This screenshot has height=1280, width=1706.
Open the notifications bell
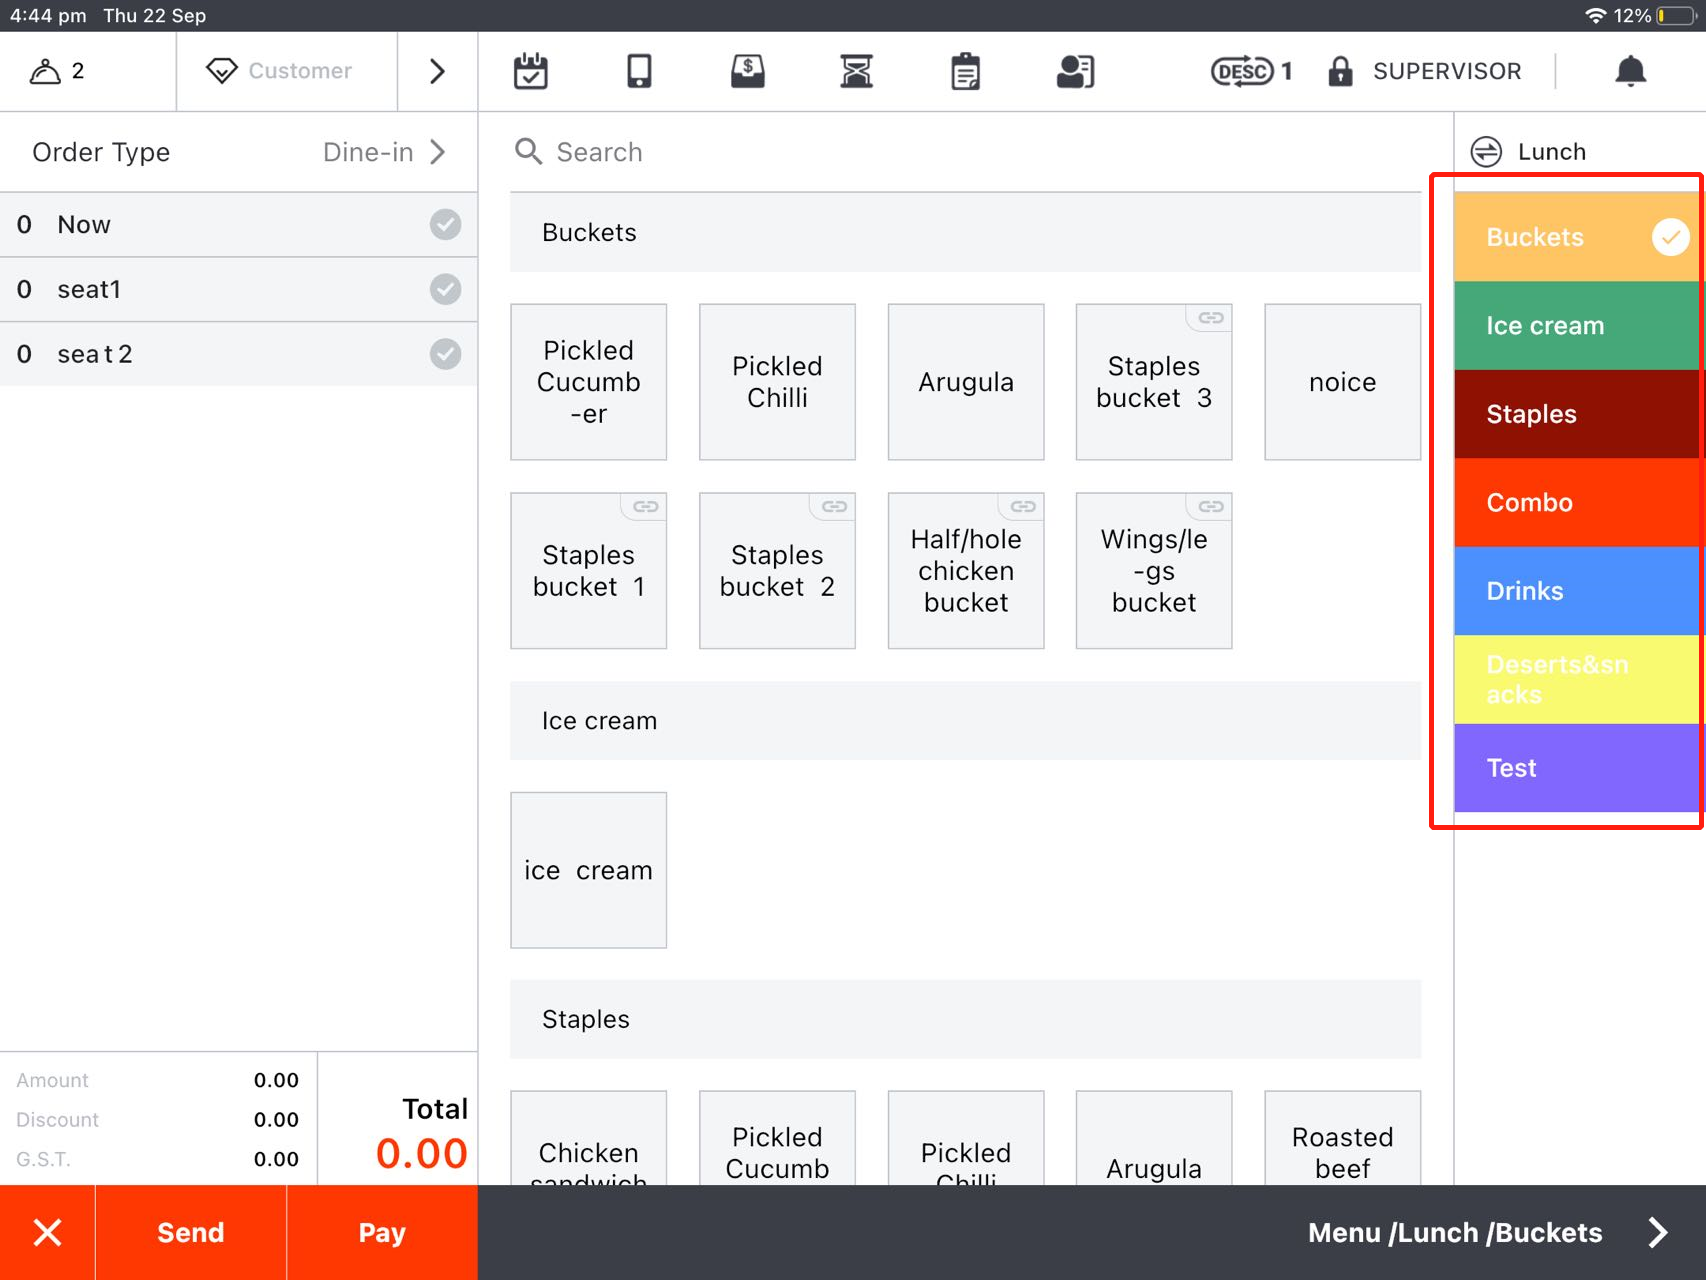1630,71
